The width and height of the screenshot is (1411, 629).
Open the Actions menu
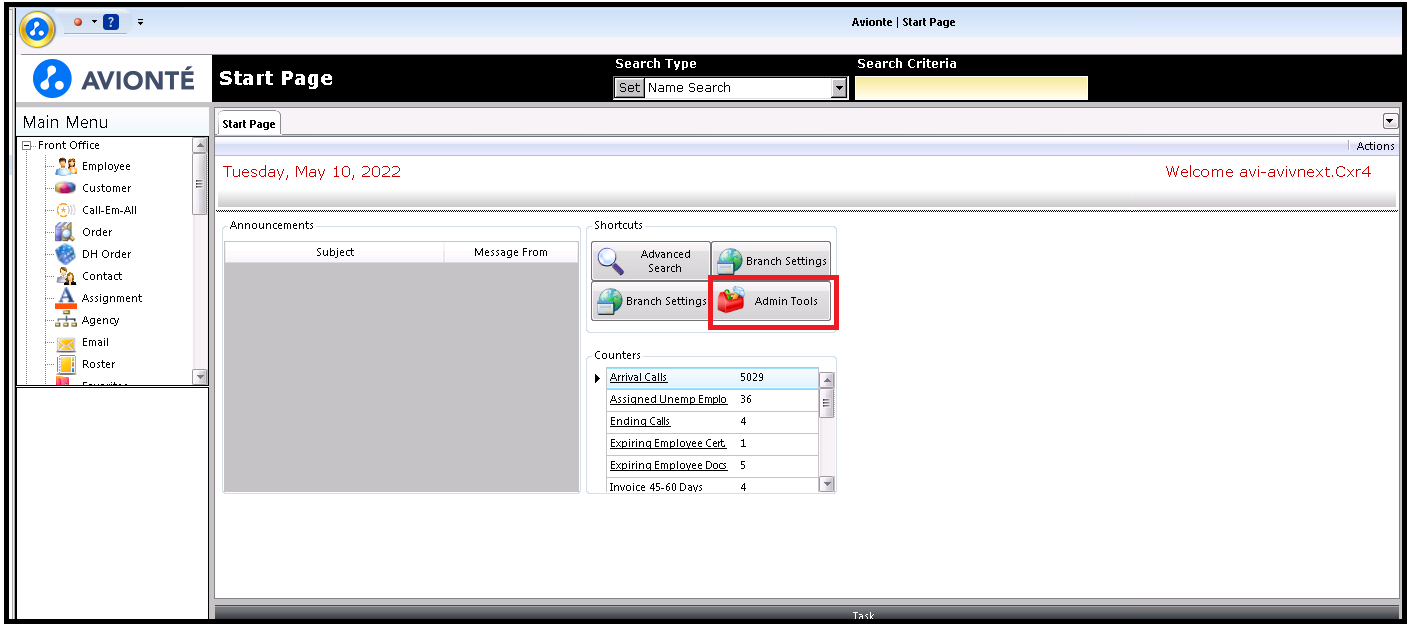click(x=1375, y=146)
